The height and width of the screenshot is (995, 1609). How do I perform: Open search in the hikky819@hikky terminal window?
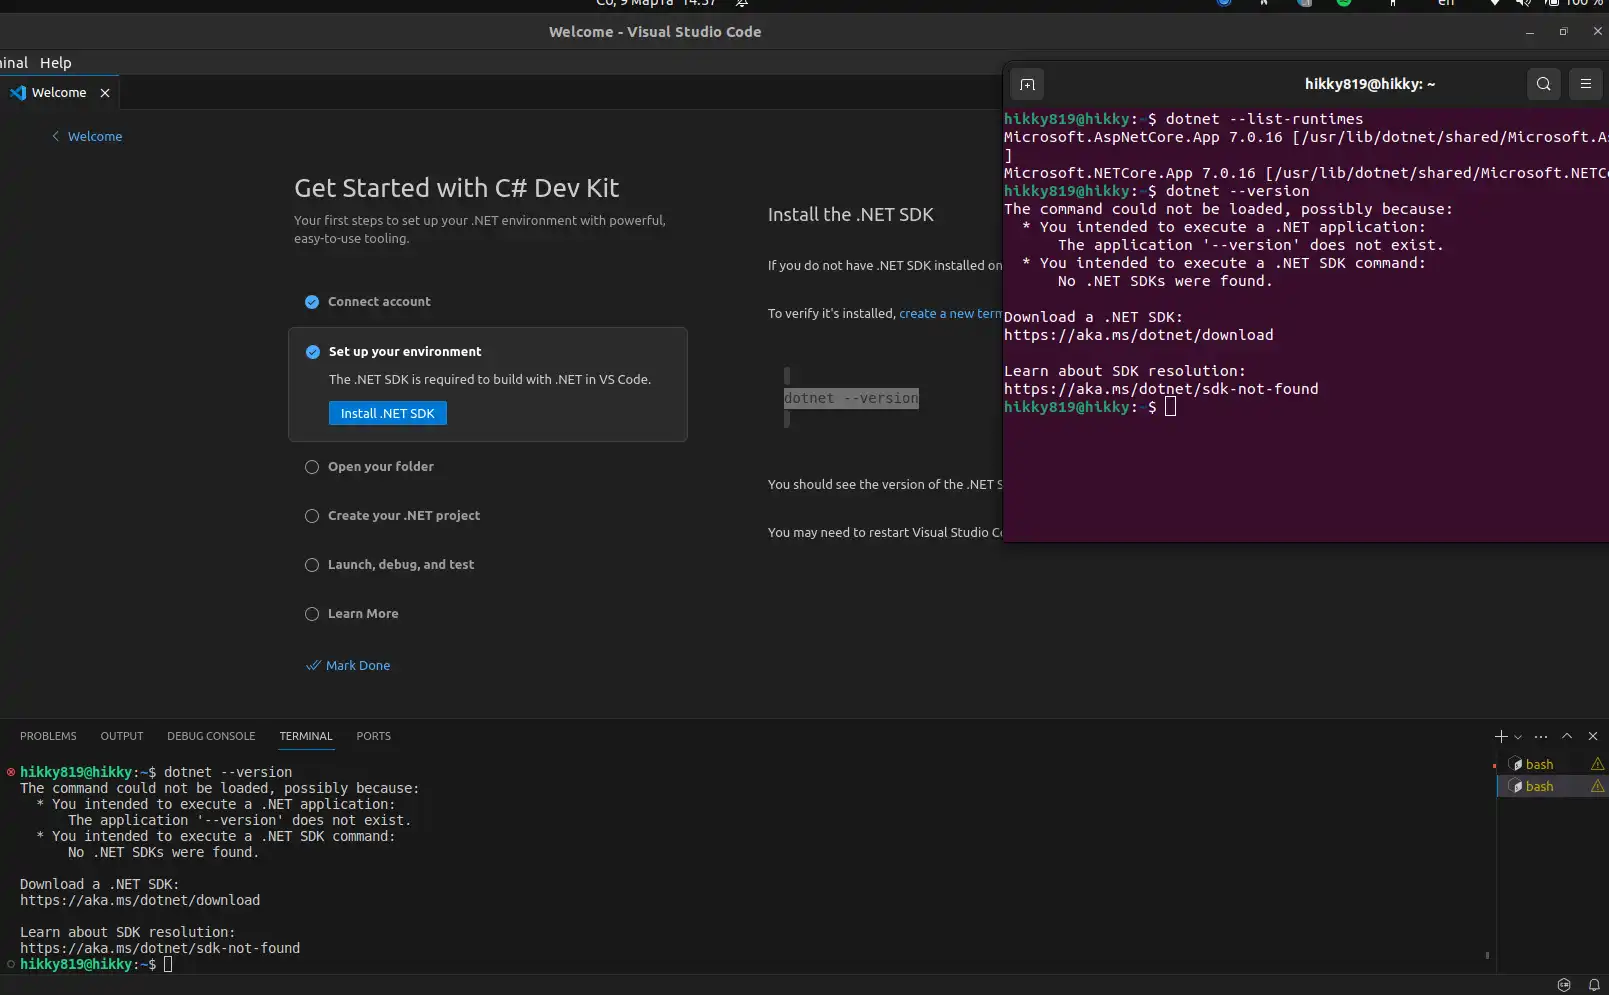[x=1544, y=84]
